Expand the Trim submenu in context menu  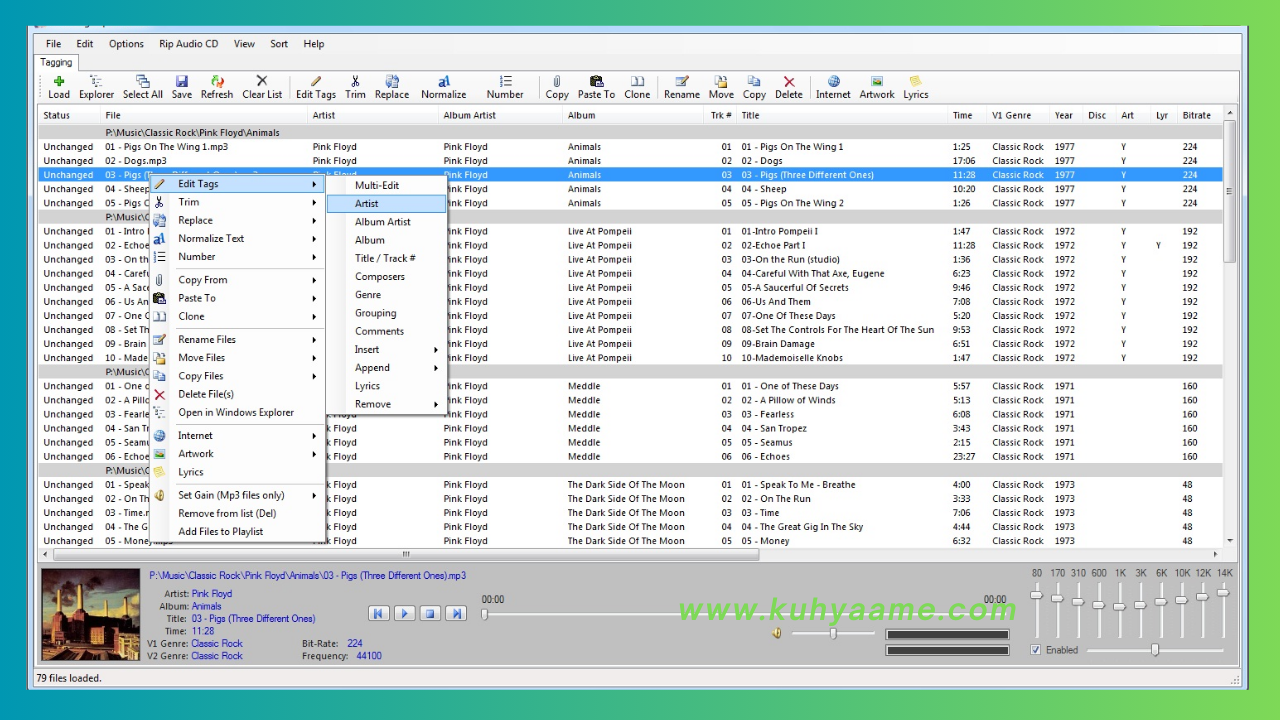click(x=238, y=202)
